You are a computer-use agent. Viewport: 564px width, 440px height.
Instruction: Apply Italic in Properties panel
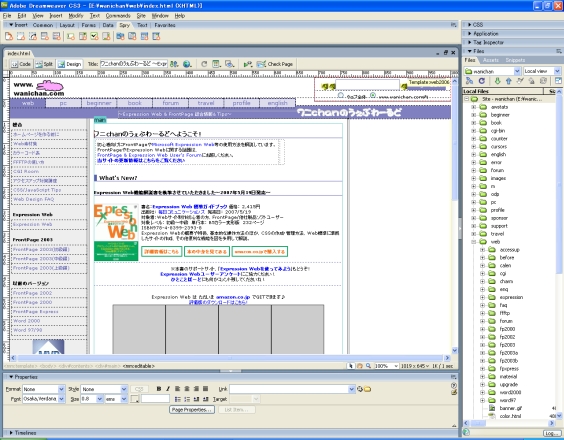coord(168,389)
